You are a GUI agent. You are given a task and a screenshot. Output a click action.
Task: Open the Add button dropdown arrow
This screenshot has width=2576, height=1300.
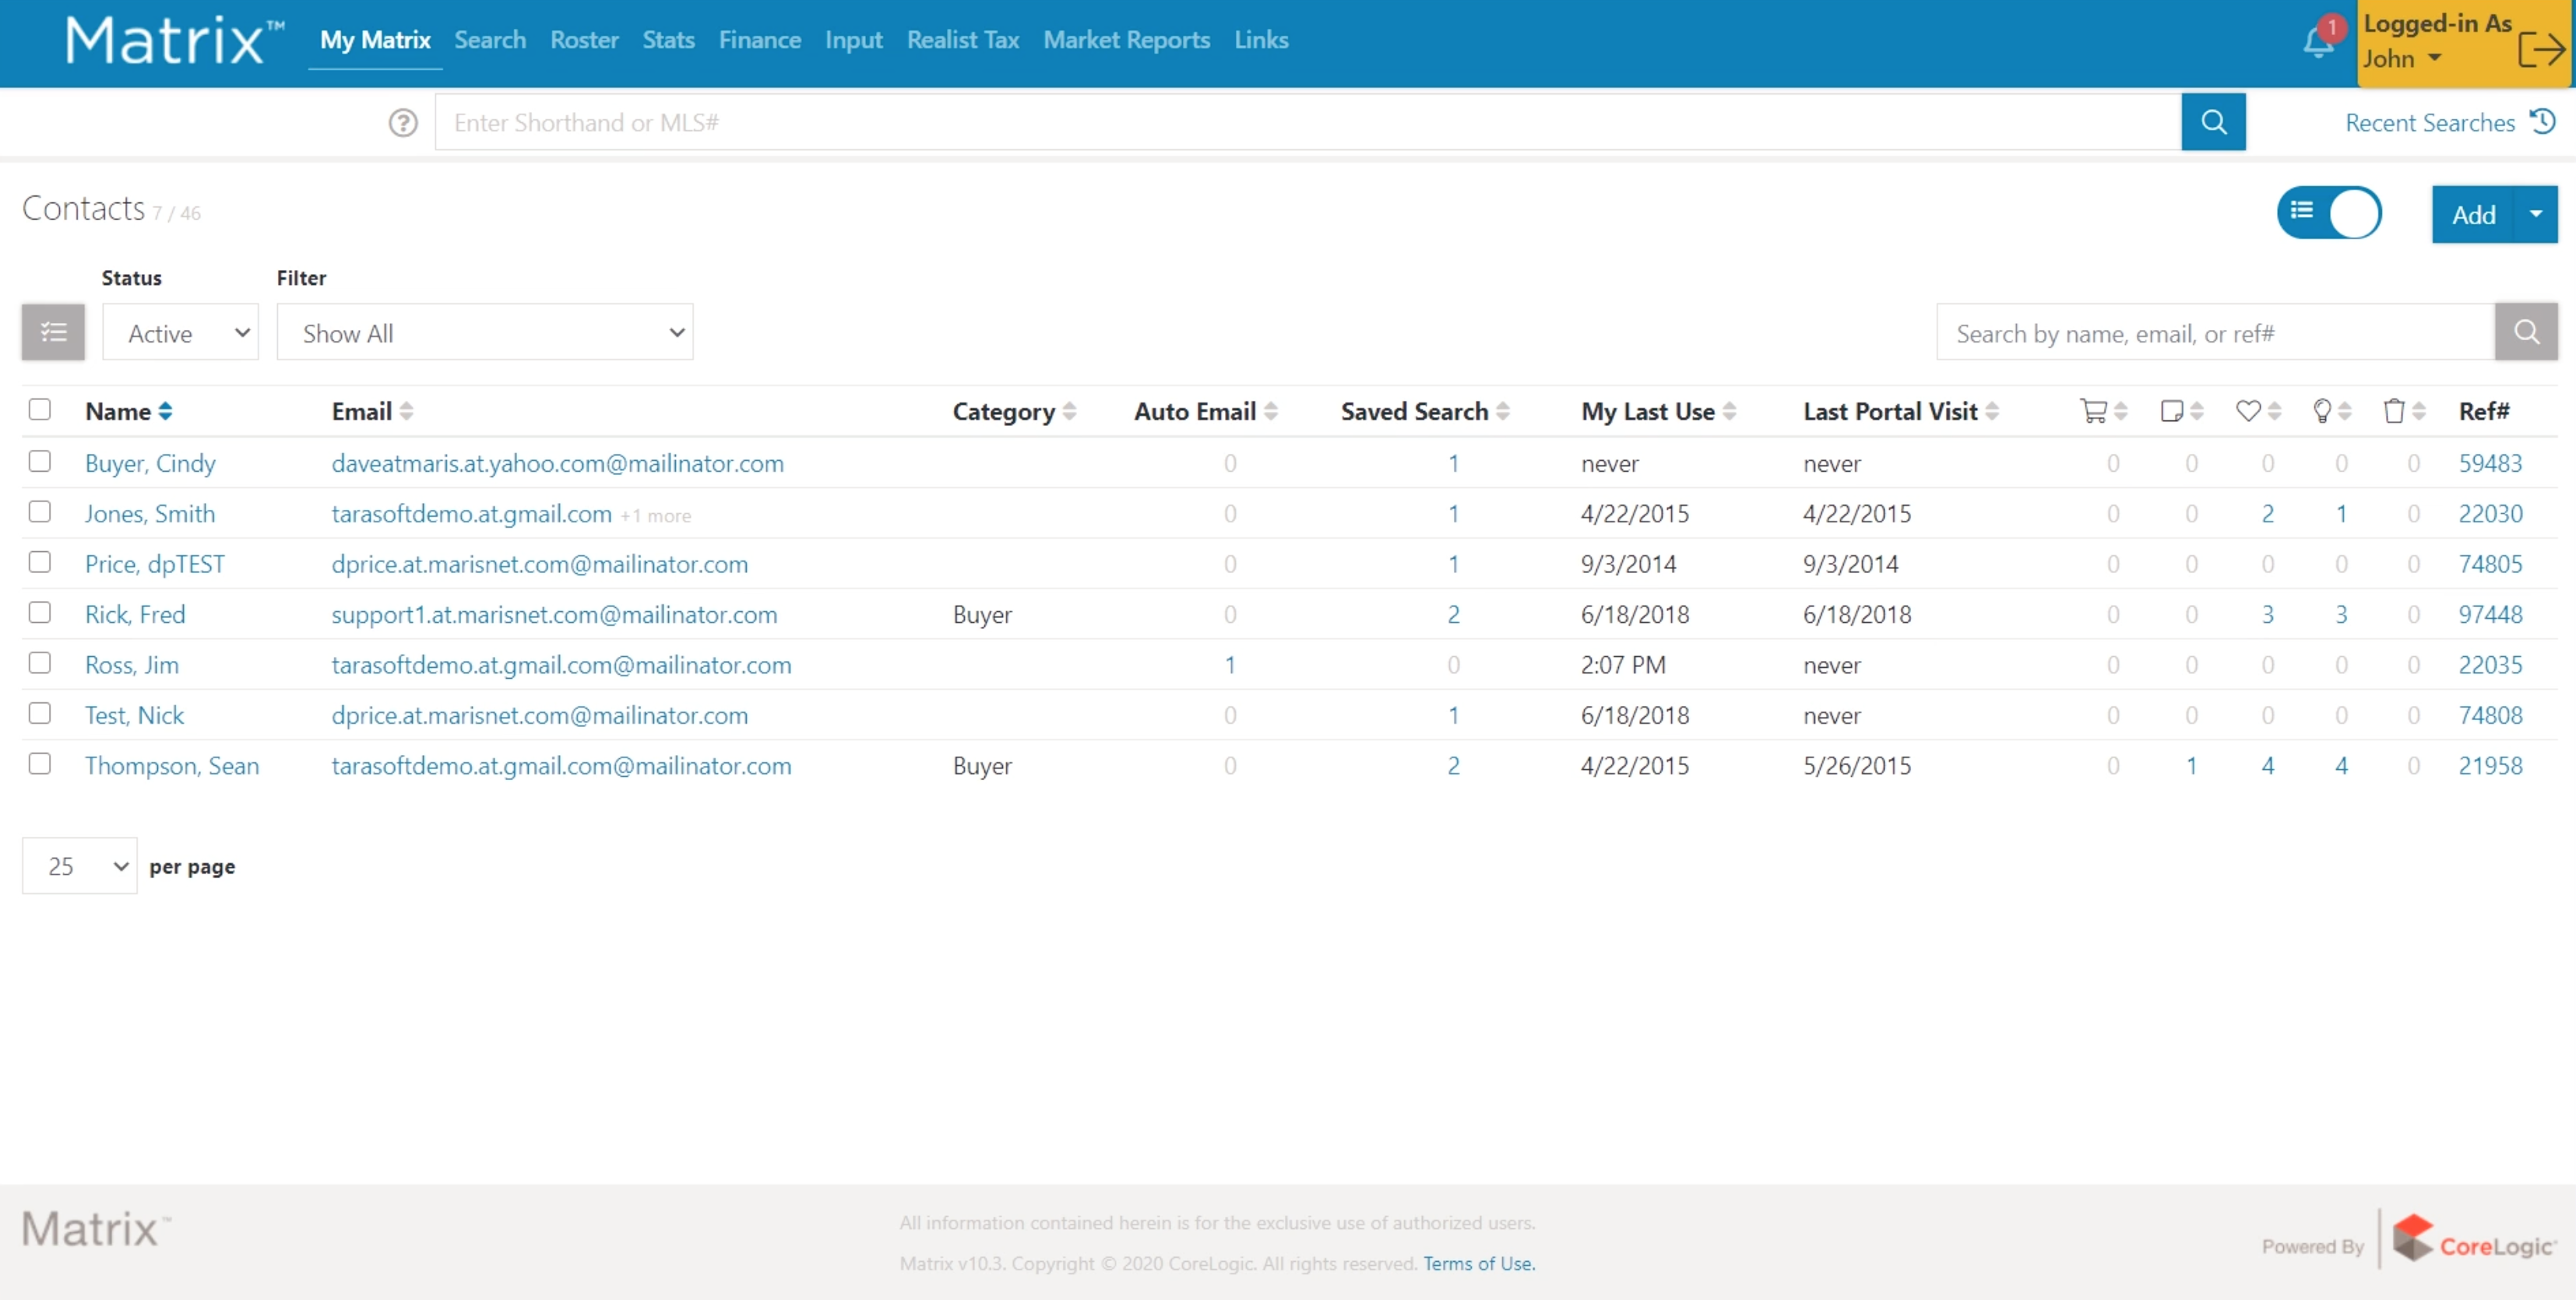[x=2535, y=214]
